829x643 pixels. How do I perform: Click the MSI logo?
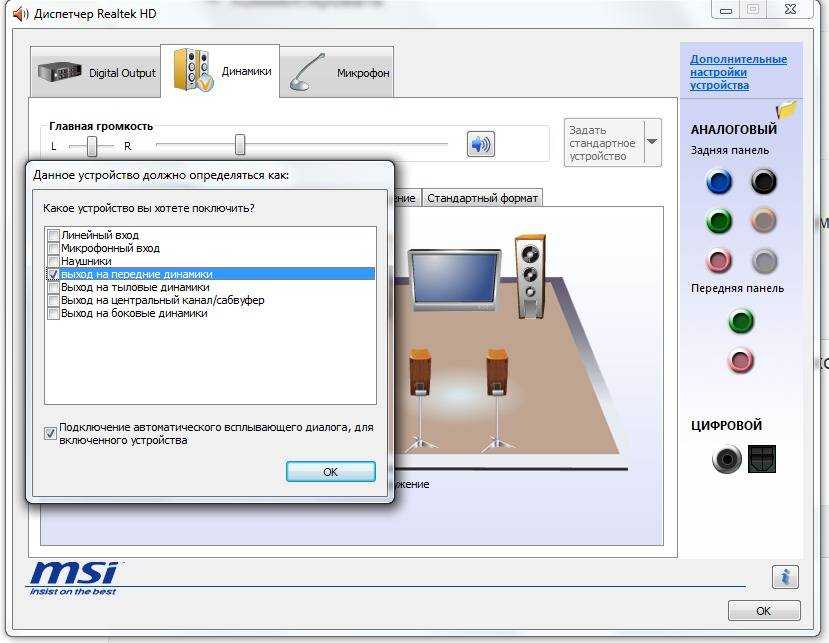click(x=74, y=578)
